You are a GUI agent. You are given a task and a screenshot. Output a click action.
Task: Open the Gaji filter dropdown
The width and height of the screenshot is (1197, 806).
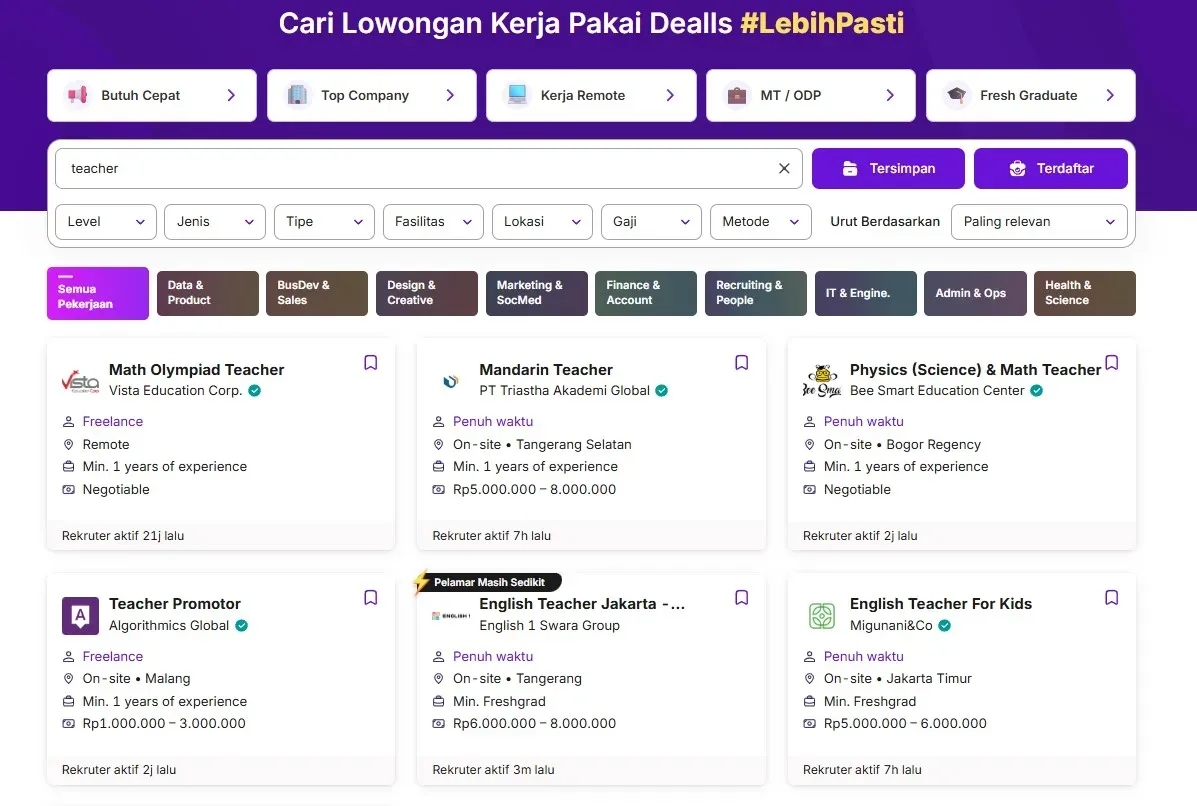(x=651, y=222)
